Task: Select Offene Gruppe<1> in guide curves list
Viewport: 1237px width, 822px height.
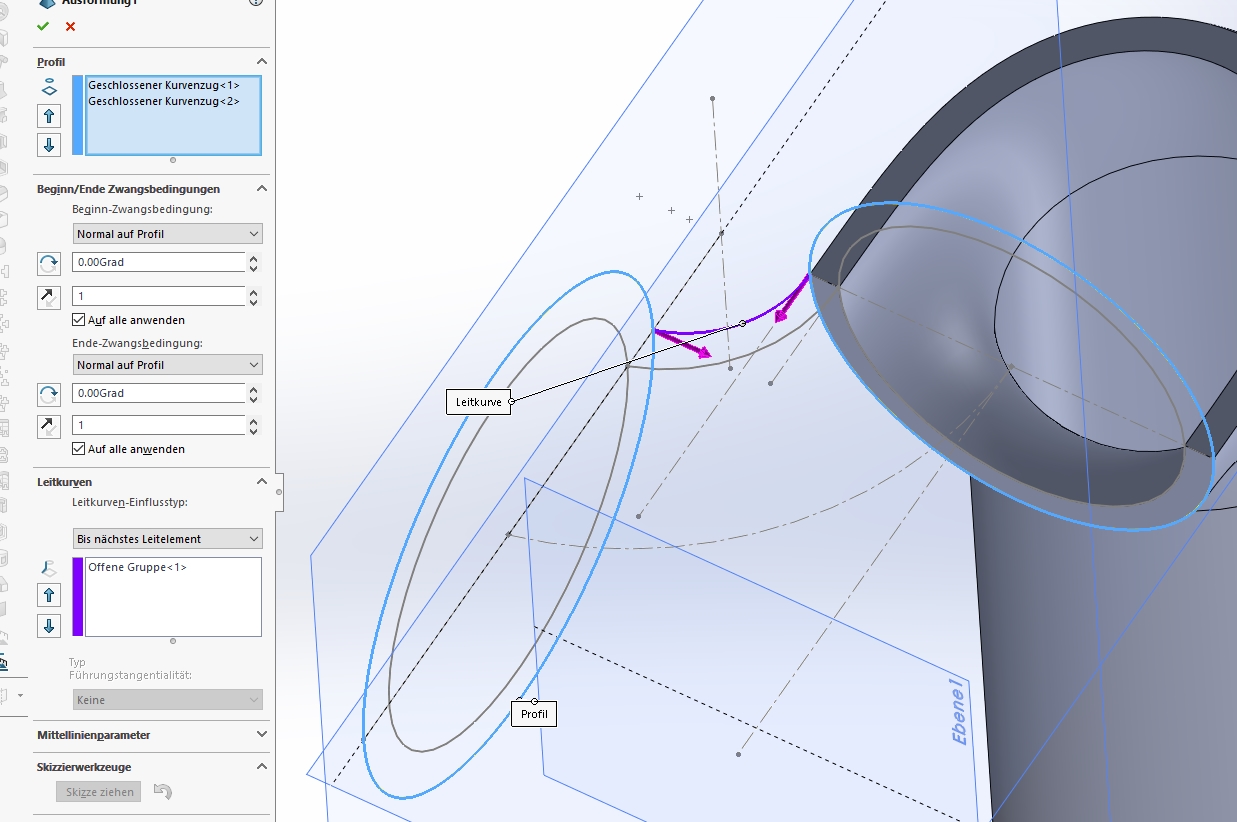Action: click(137, 568)
